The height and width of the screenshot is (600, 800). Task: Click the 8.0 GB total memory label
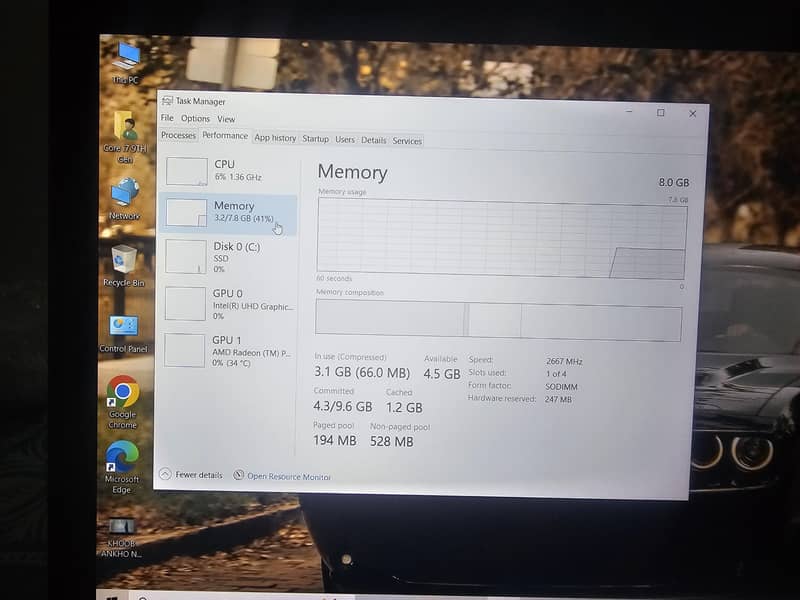[x=673, y=182]
